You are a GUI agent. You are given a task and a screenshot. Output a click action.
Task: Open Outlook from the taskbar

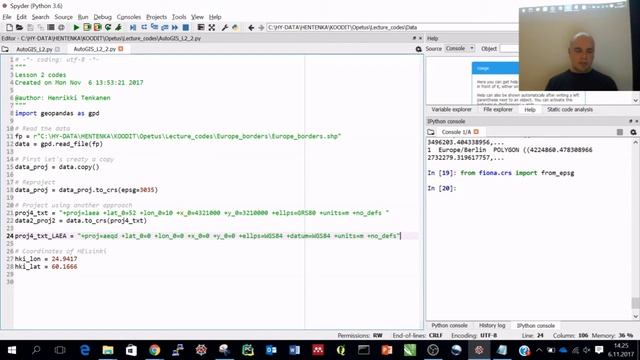tap(271, 350)
